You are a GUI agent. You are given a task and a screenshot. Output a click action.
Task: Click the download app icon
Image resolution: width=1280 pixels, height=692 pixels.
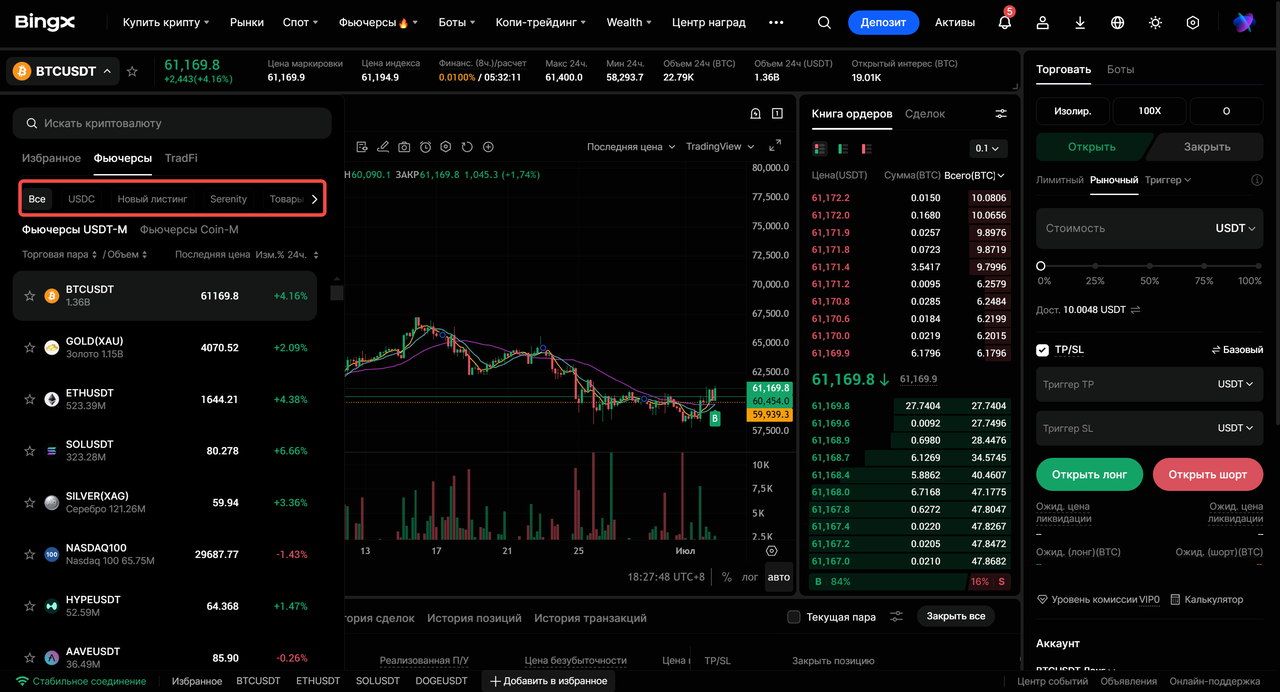pos(1080,22)
